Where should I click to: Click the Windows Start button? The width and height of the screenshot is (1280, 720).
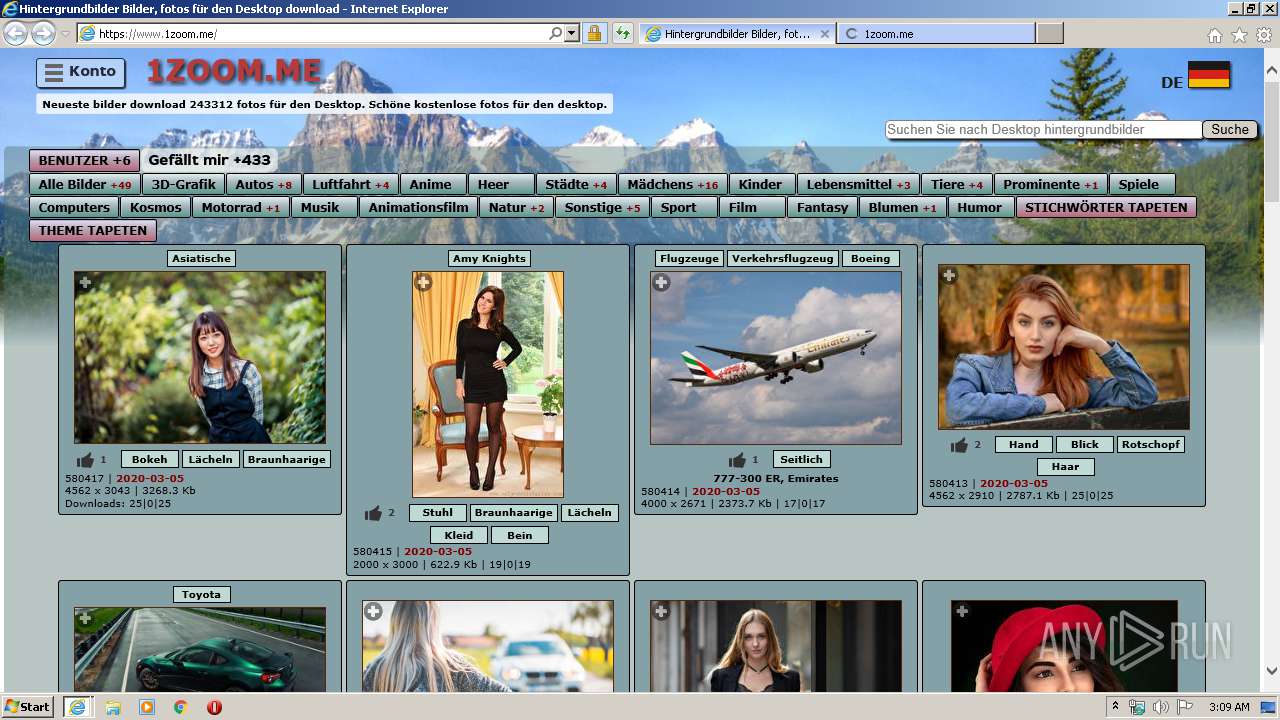27,707
